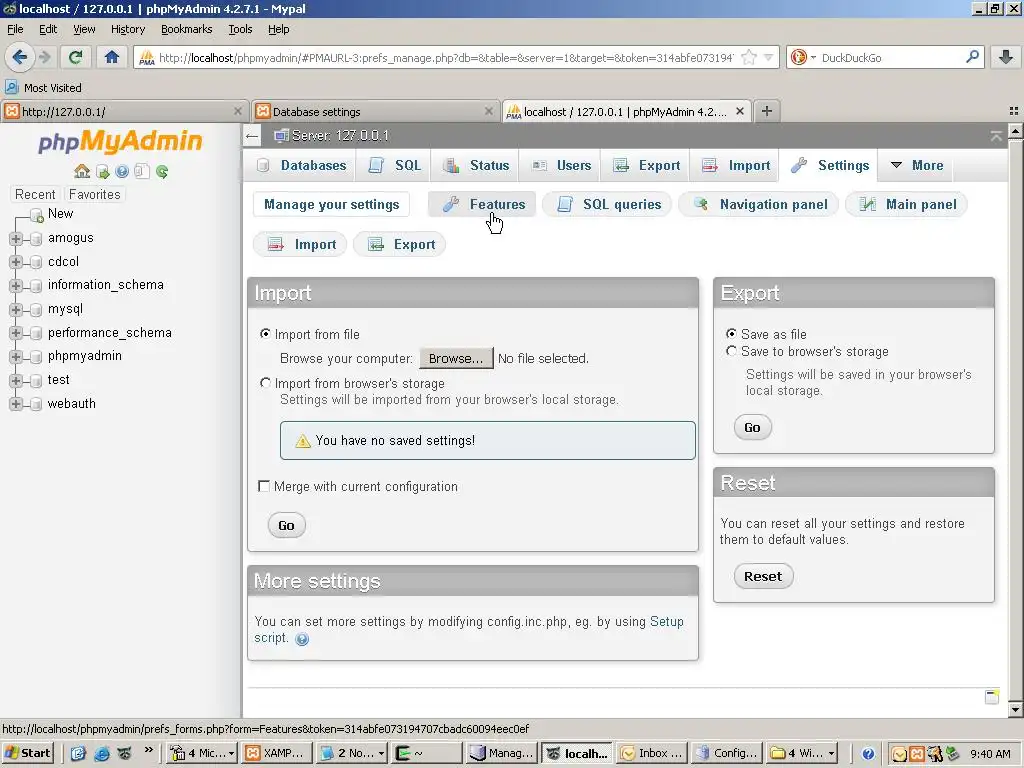This screenshot has height=768, width=1024.
Task: Click the phpMyAdmin Home icon in sidebar
Action: click(82, 171)
